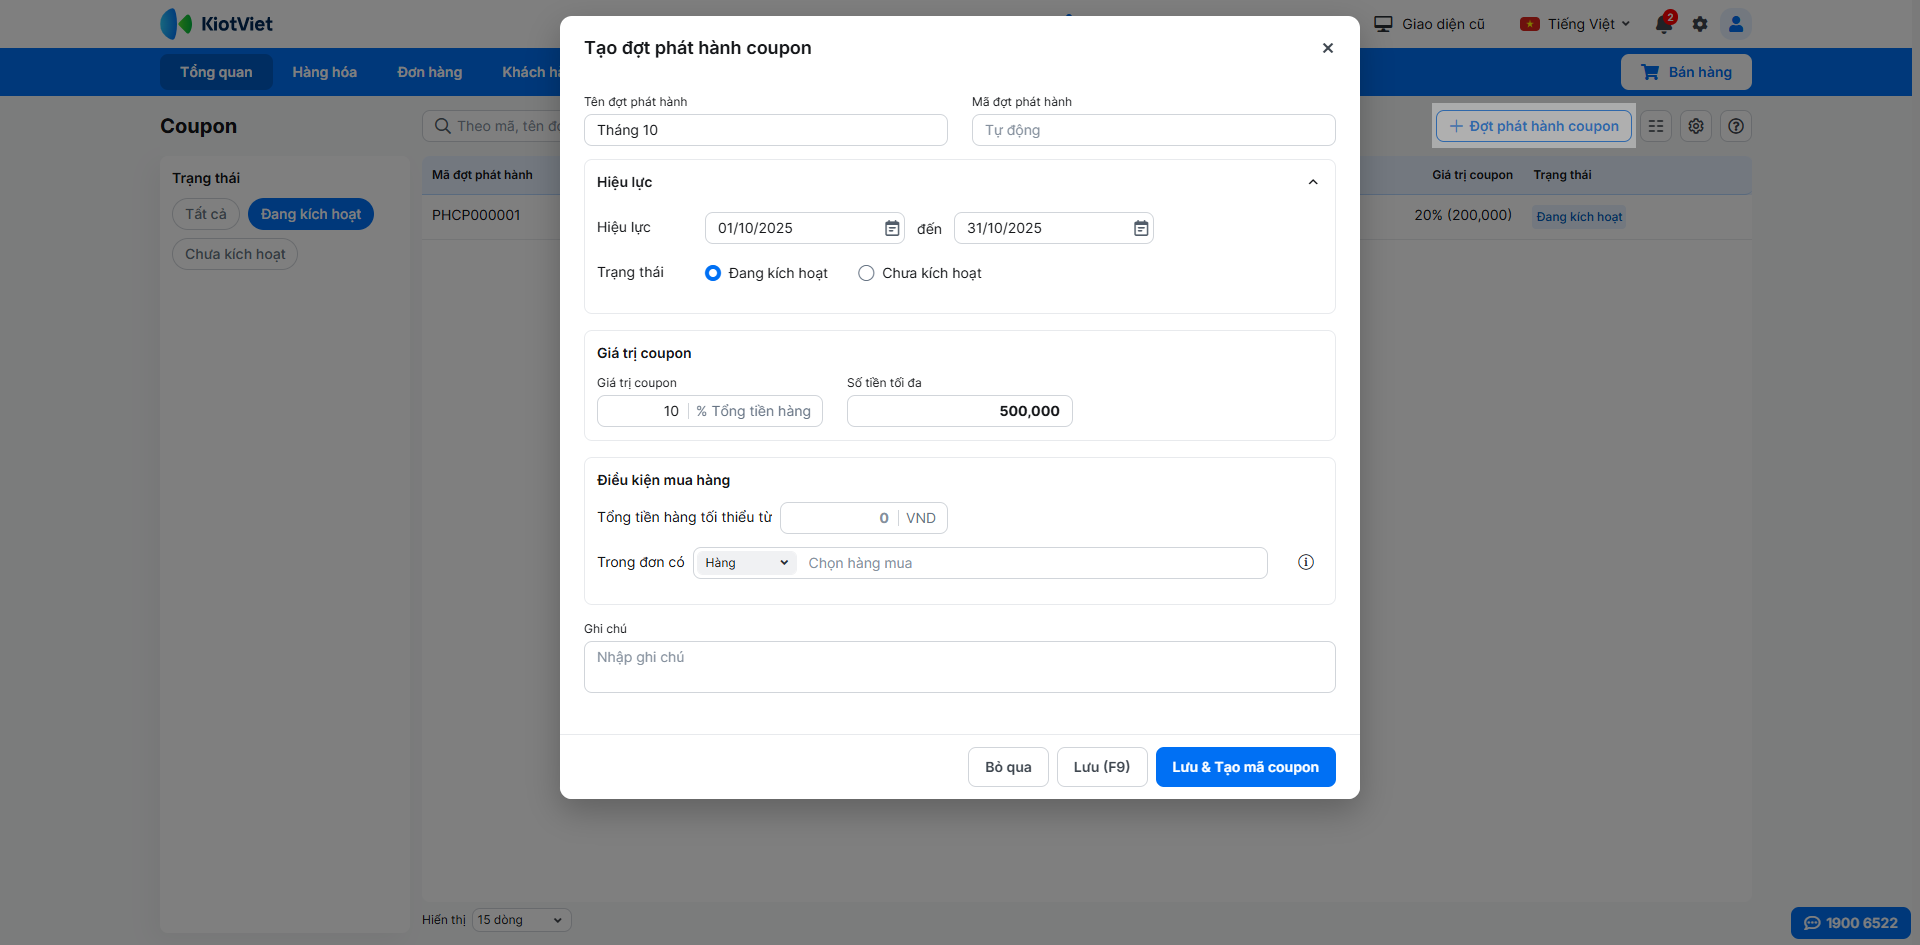Click the column display list icon

tap(1656, 126)
